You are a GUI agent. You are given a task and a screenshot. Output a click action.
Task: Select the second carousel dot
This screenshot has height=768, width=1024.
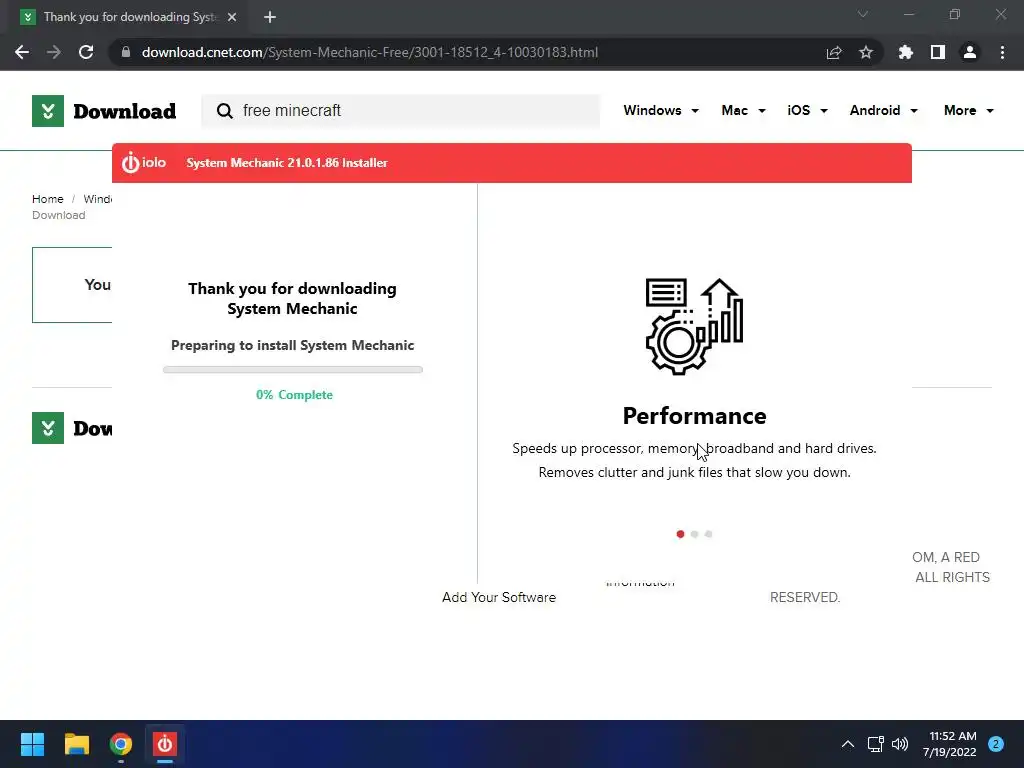694,534
